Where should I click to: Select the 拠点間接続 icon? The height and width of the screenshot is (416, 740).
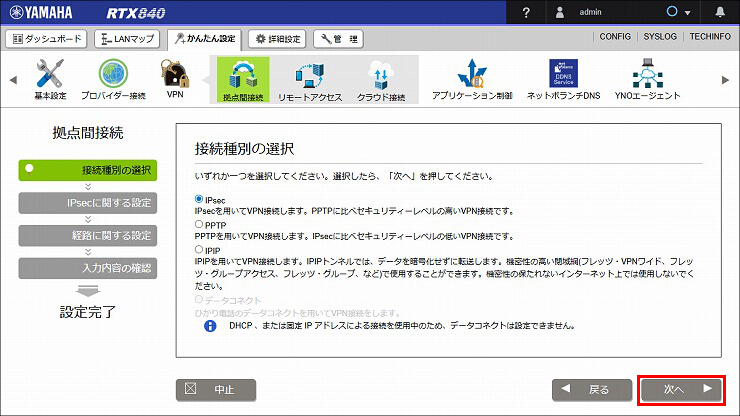click(x=243, y=79)
